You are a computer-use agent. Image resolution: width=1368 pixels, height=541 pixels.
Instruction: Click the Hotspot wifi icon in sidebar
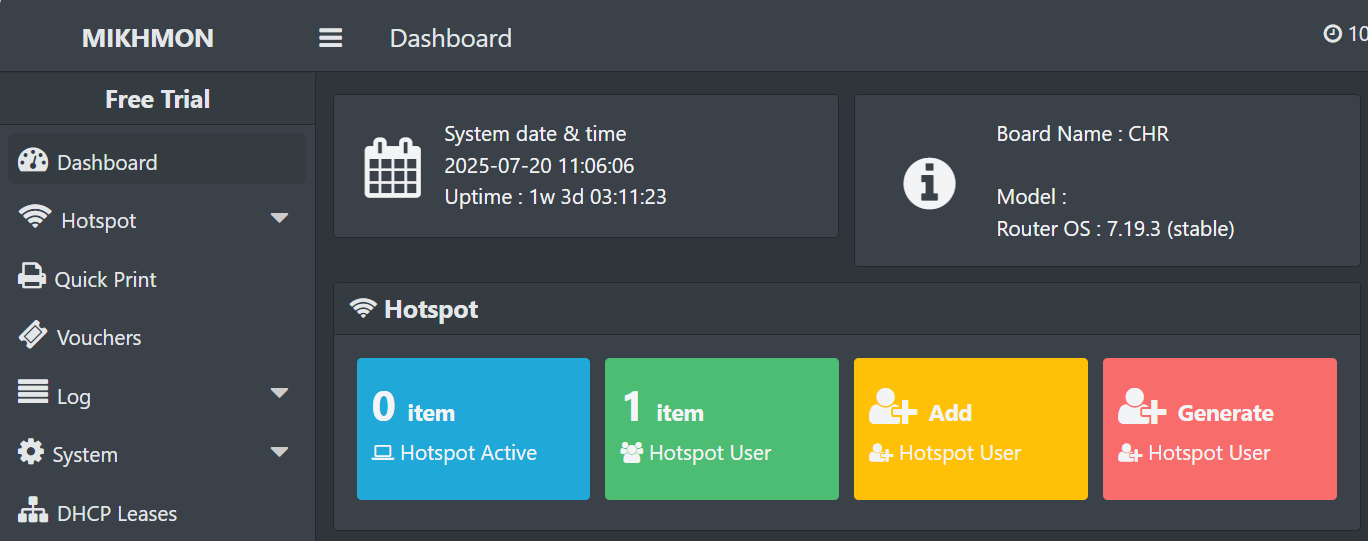tap(35, 217)
